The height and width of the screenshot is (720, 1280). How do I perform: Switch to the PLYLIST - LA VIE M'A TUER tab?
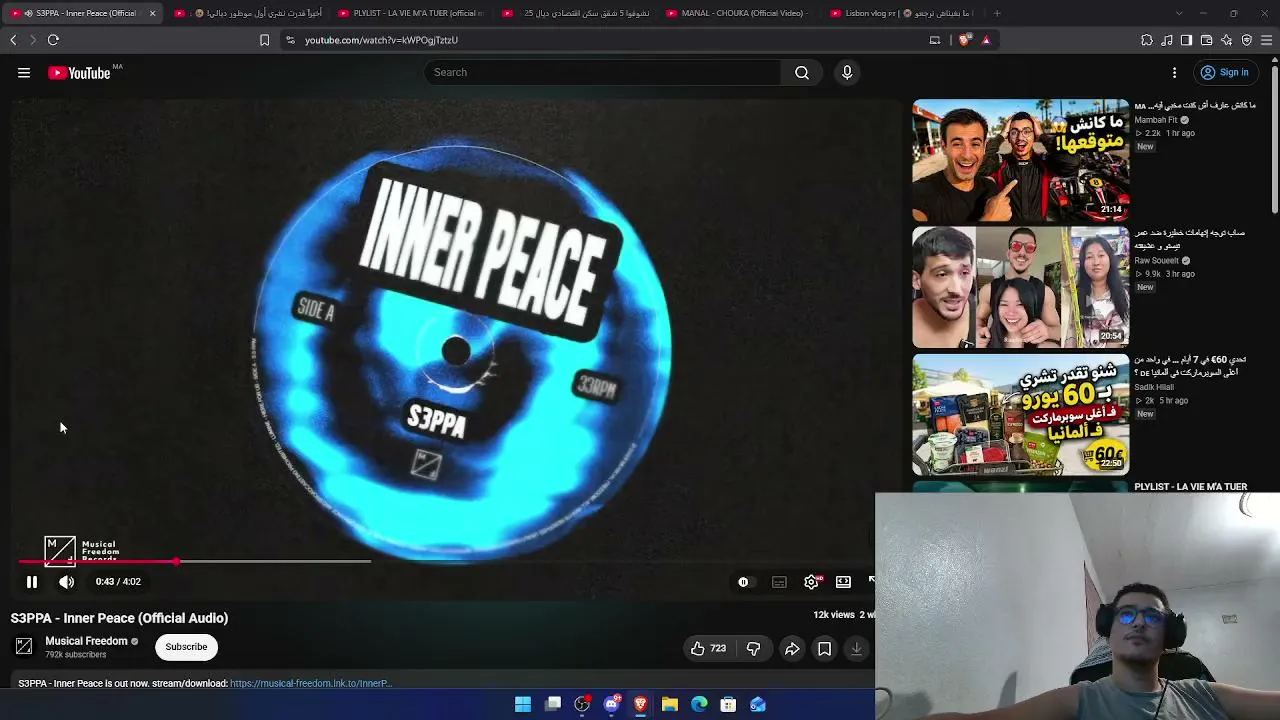pos(410,13)
